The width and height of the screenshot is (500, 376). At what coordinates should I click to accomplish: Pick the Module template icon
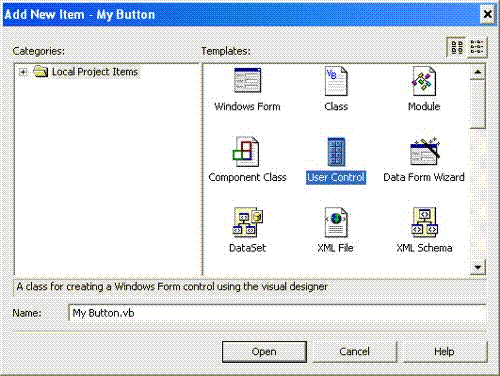point(424,81)
